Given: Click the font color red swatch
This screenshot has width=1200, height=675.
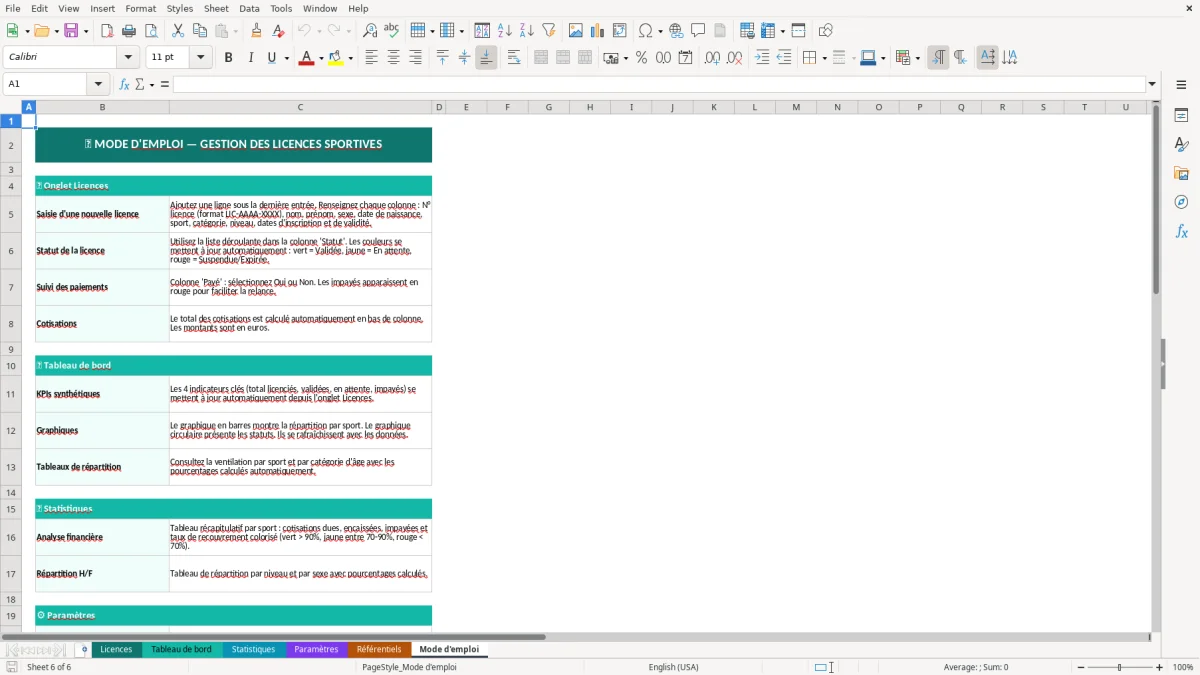Looking at the screenshot, I should 306,58.
